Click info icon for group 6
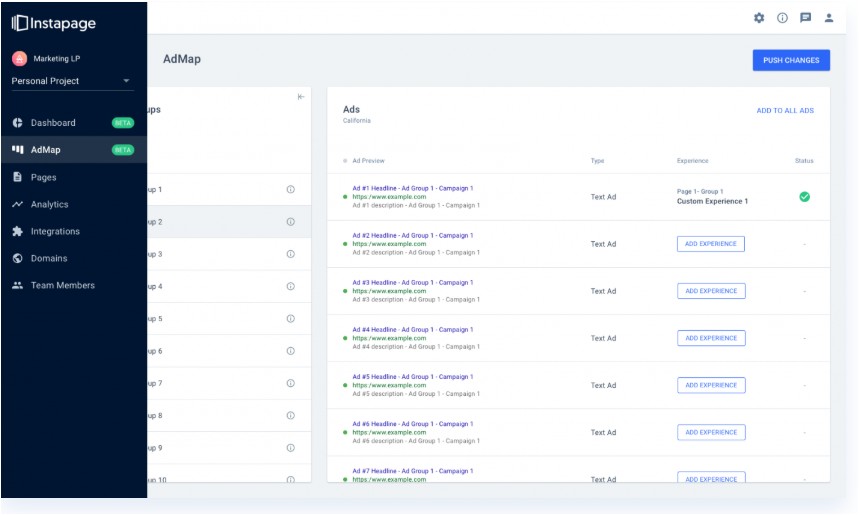Image resolution: width=859 pixels, height=515 pixels. [x=290, y=351]
